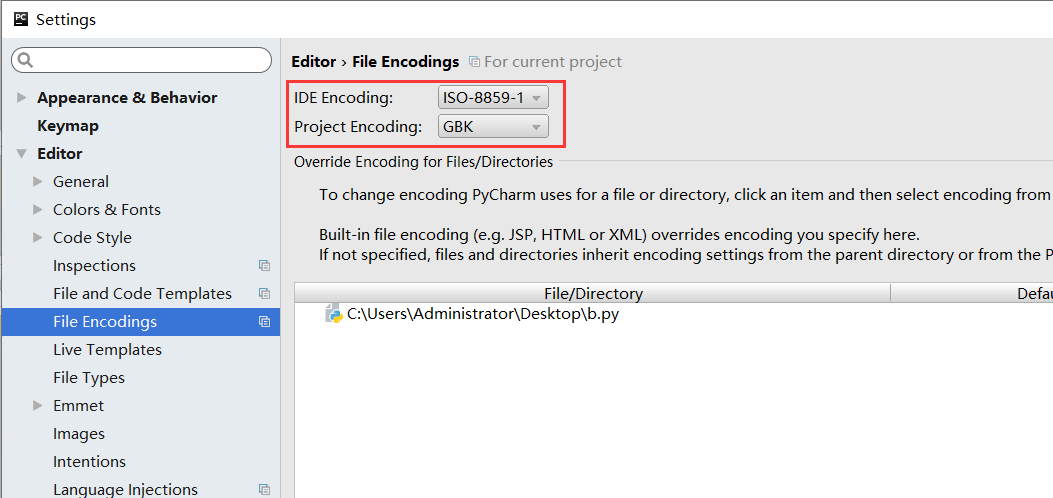The image size is (1053, 498).
Task: Click project-level icon beside File and Code Templates
Action: click(x=264, y=294)
